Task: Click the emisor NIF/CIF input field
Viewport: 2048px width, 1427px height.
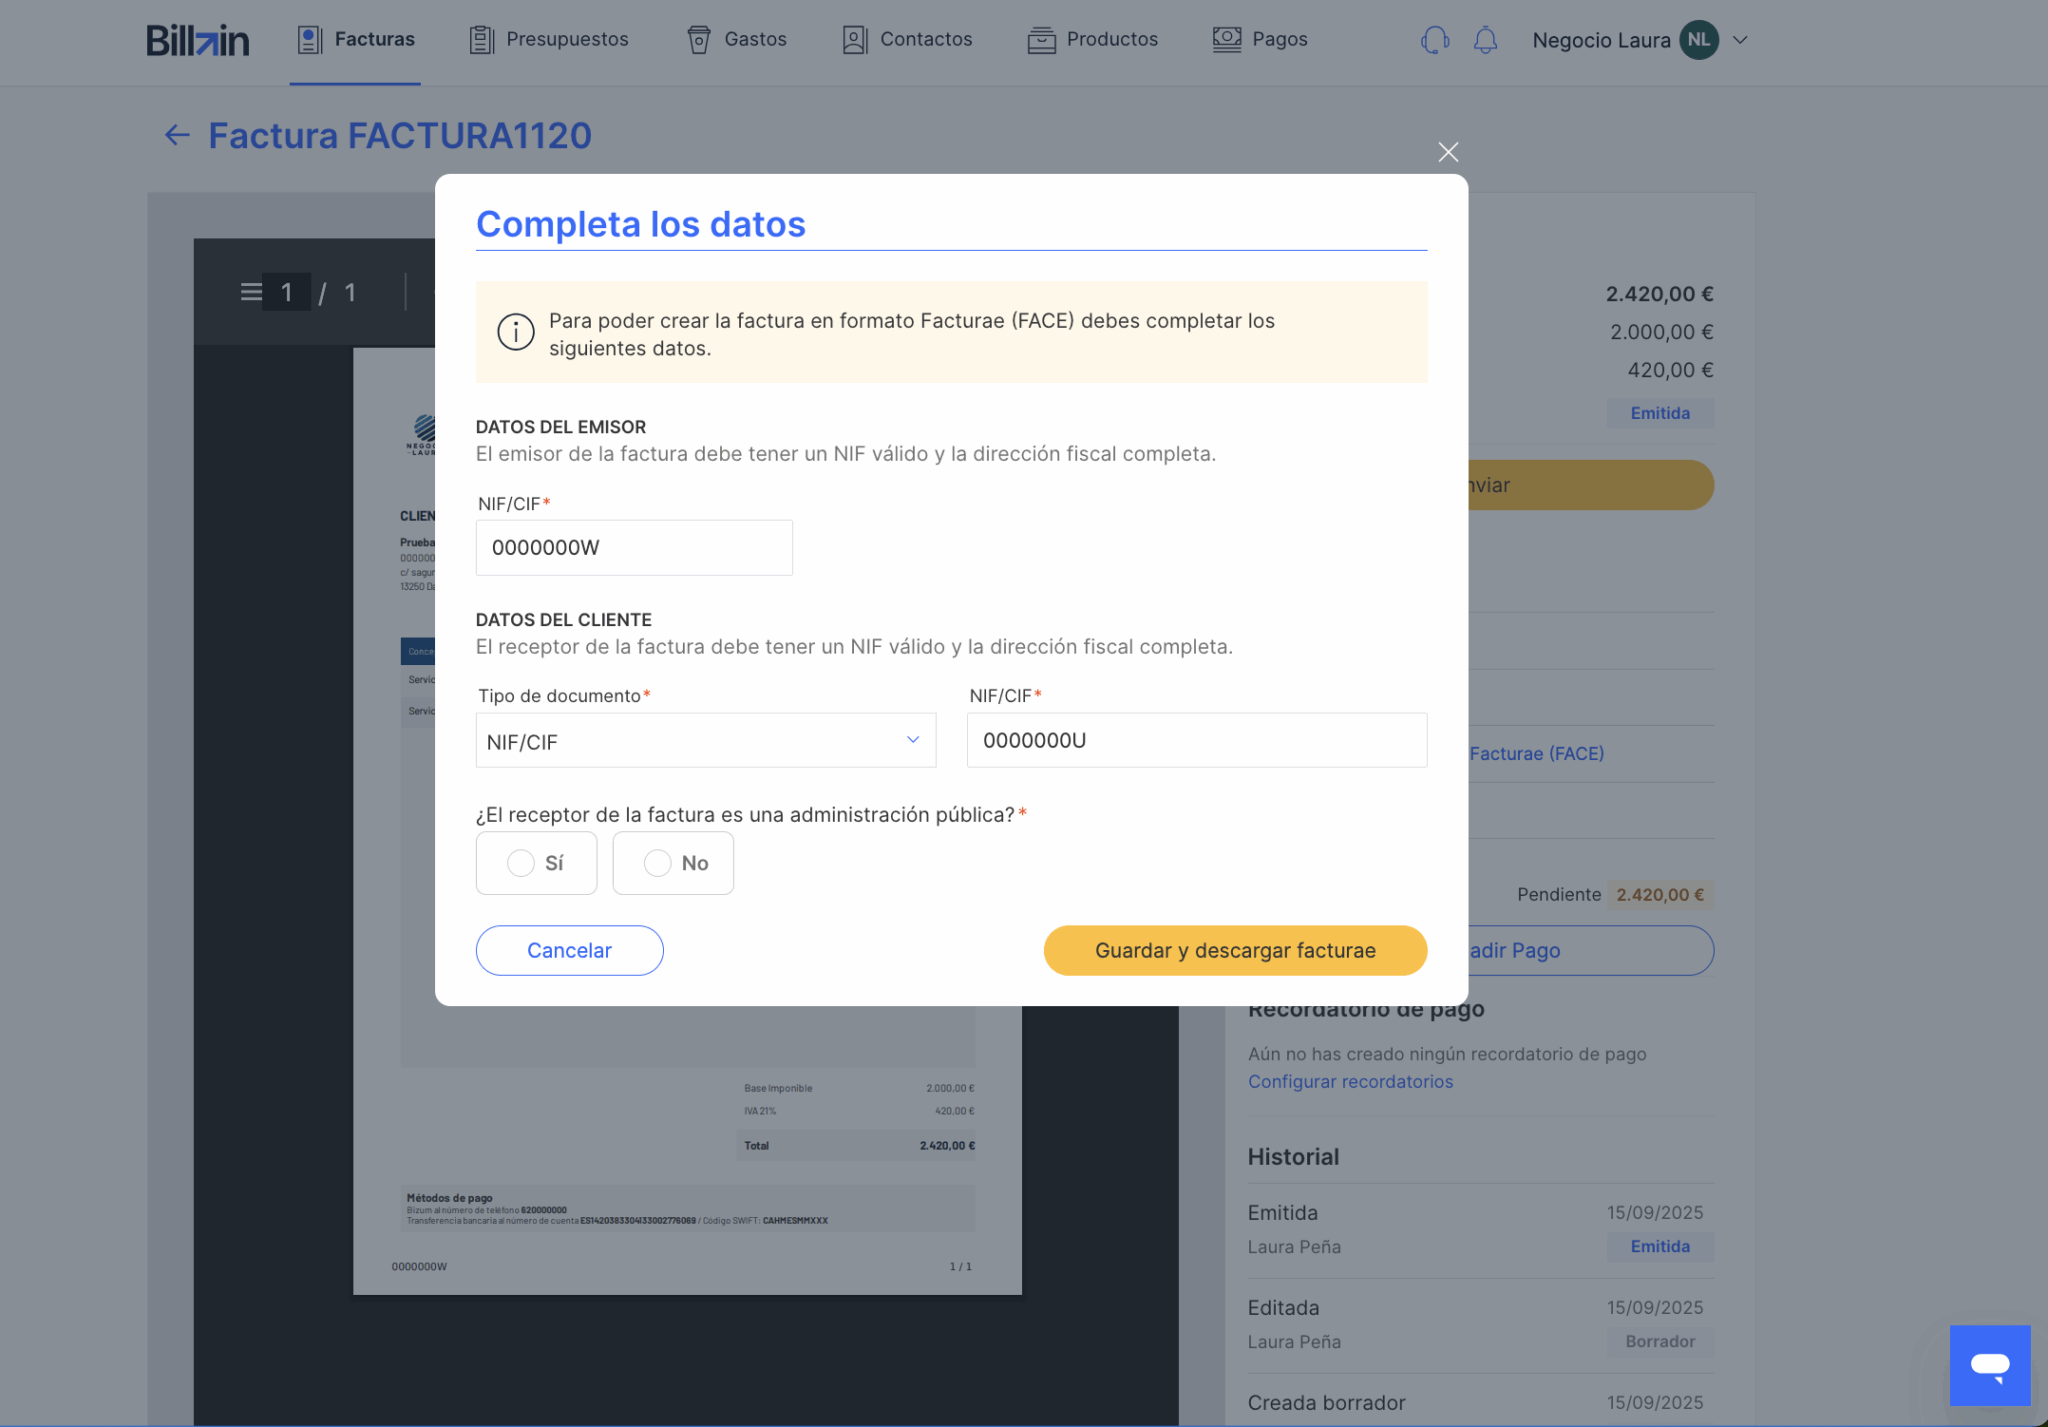Action: tap(634, 548)
